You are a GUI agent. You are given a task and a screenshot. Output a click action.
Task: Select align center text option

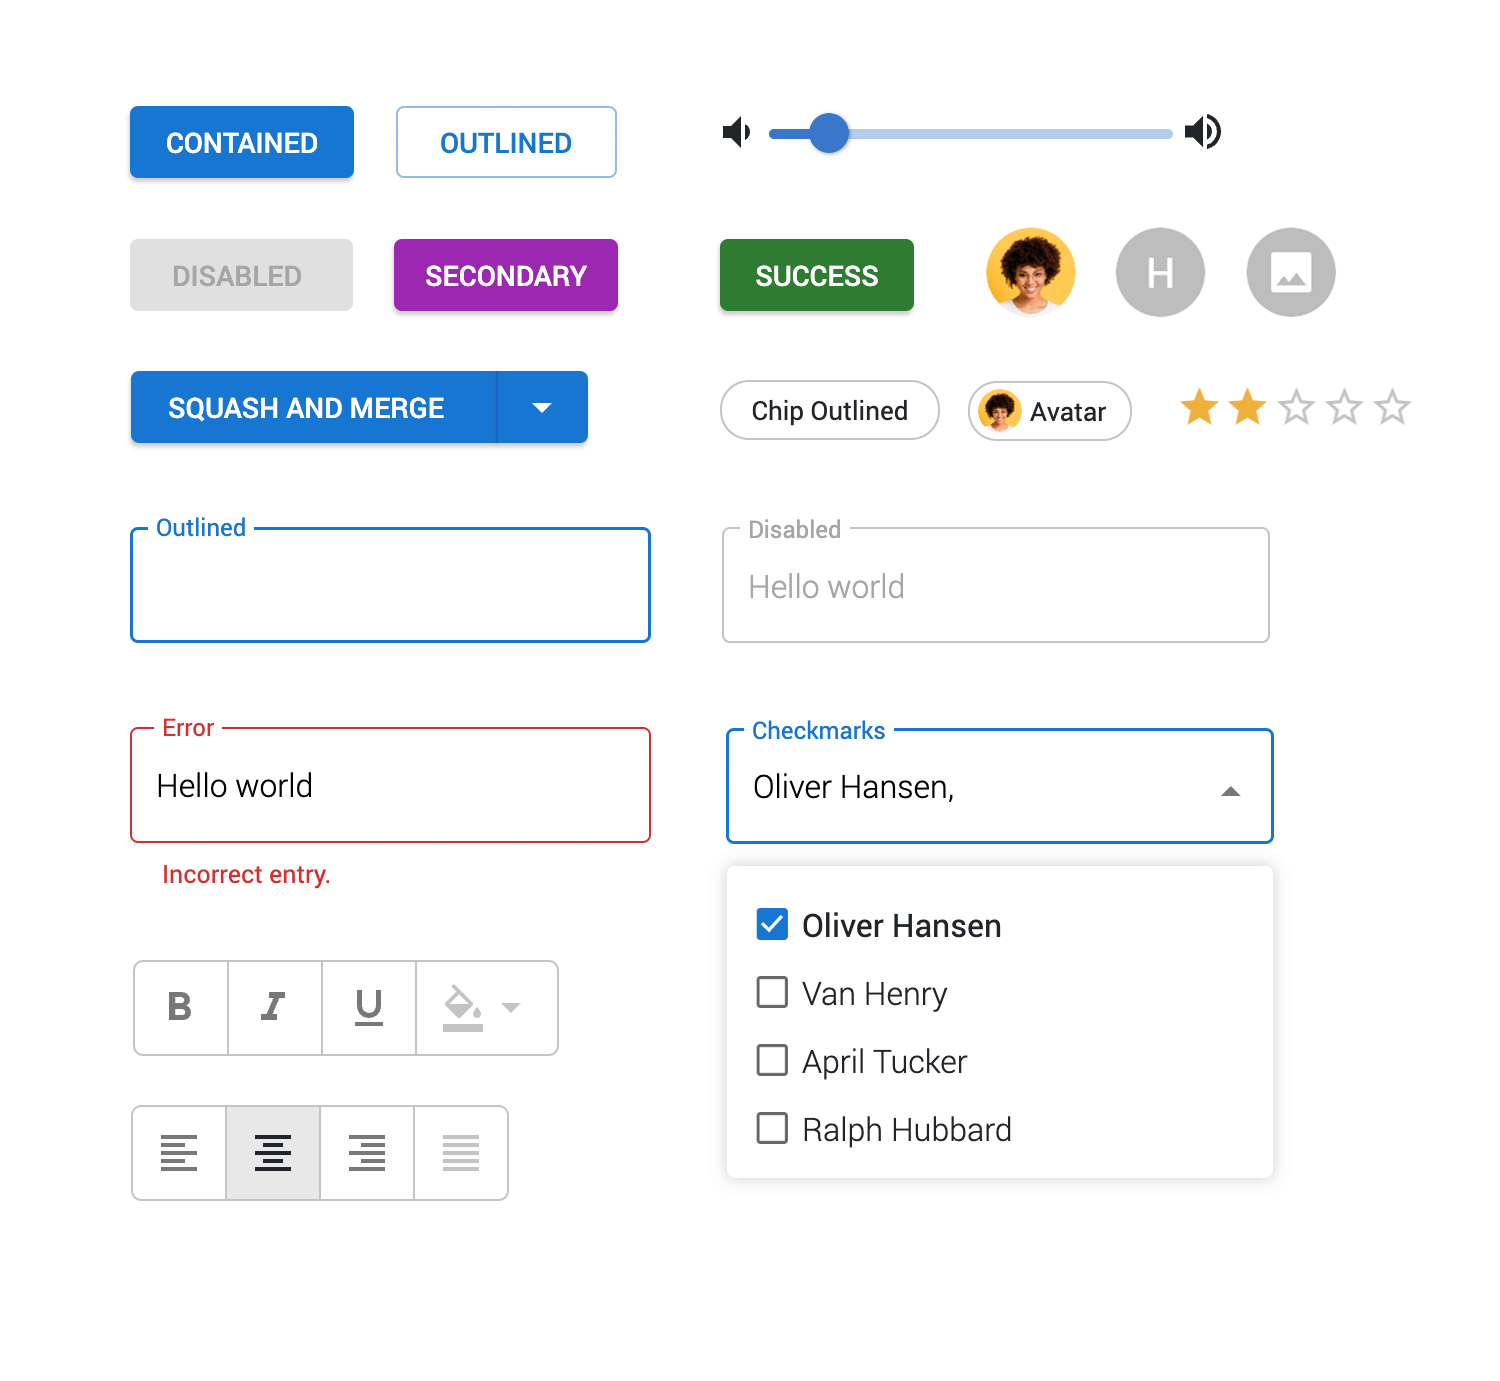pyautogui.click(x=273, y=1152)
